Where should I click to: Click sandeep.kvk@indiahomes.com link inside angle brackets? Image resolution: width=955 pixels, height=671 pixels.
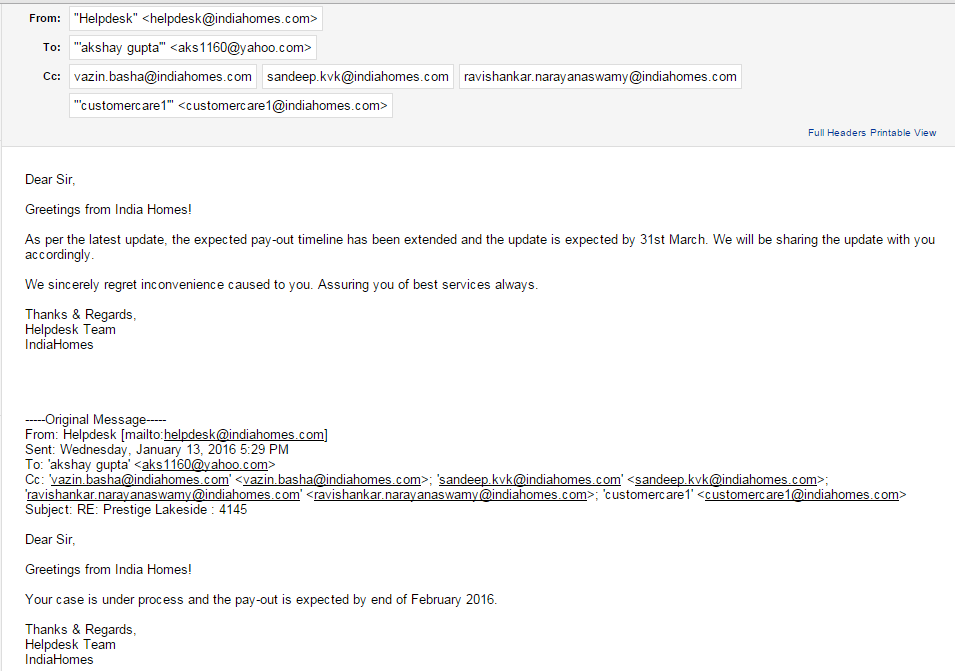coord(726,480)
